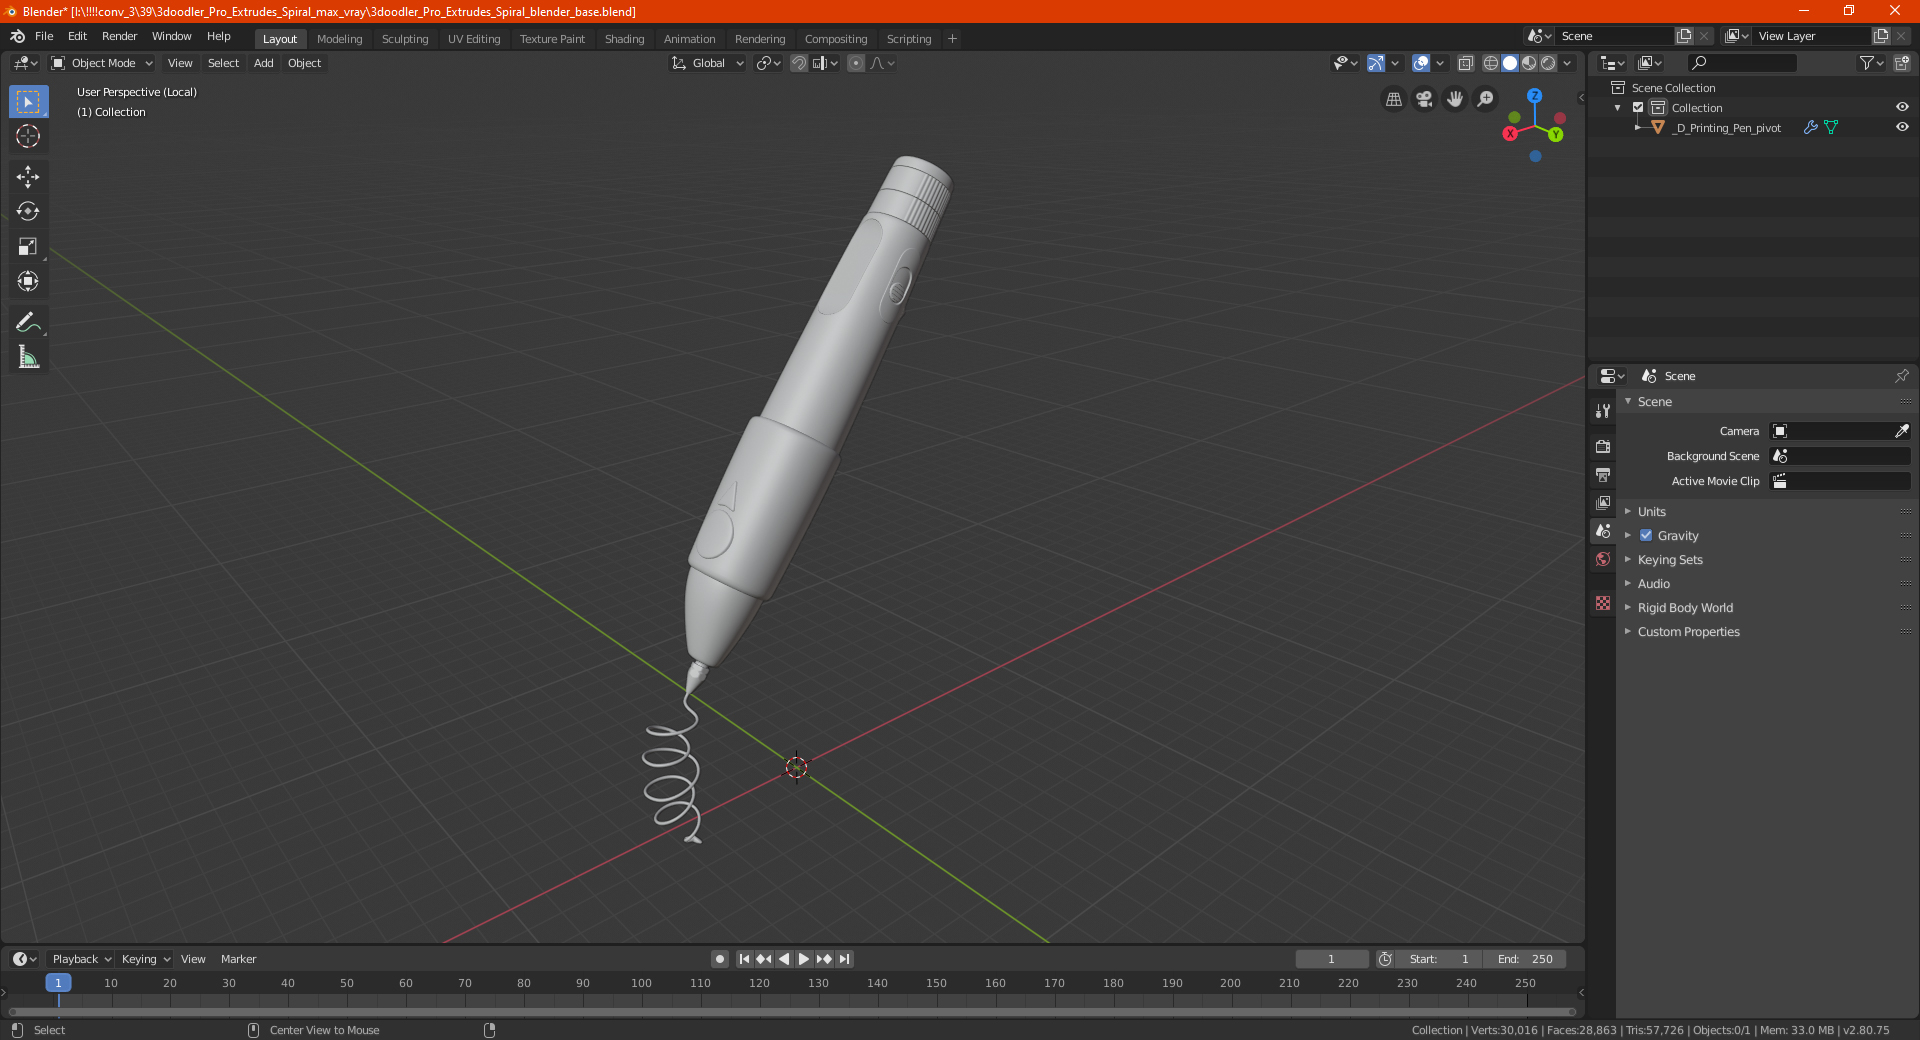
Task: Switch to rendered viewport shading
Action: [x=1548, y=63]
